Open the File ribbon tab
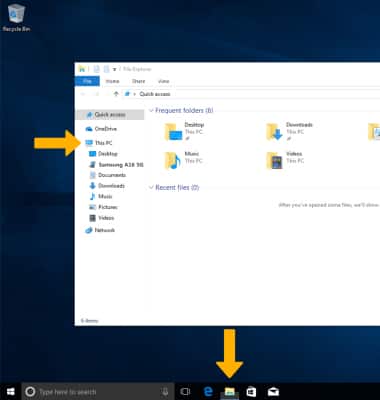 [x=87, y=81]
